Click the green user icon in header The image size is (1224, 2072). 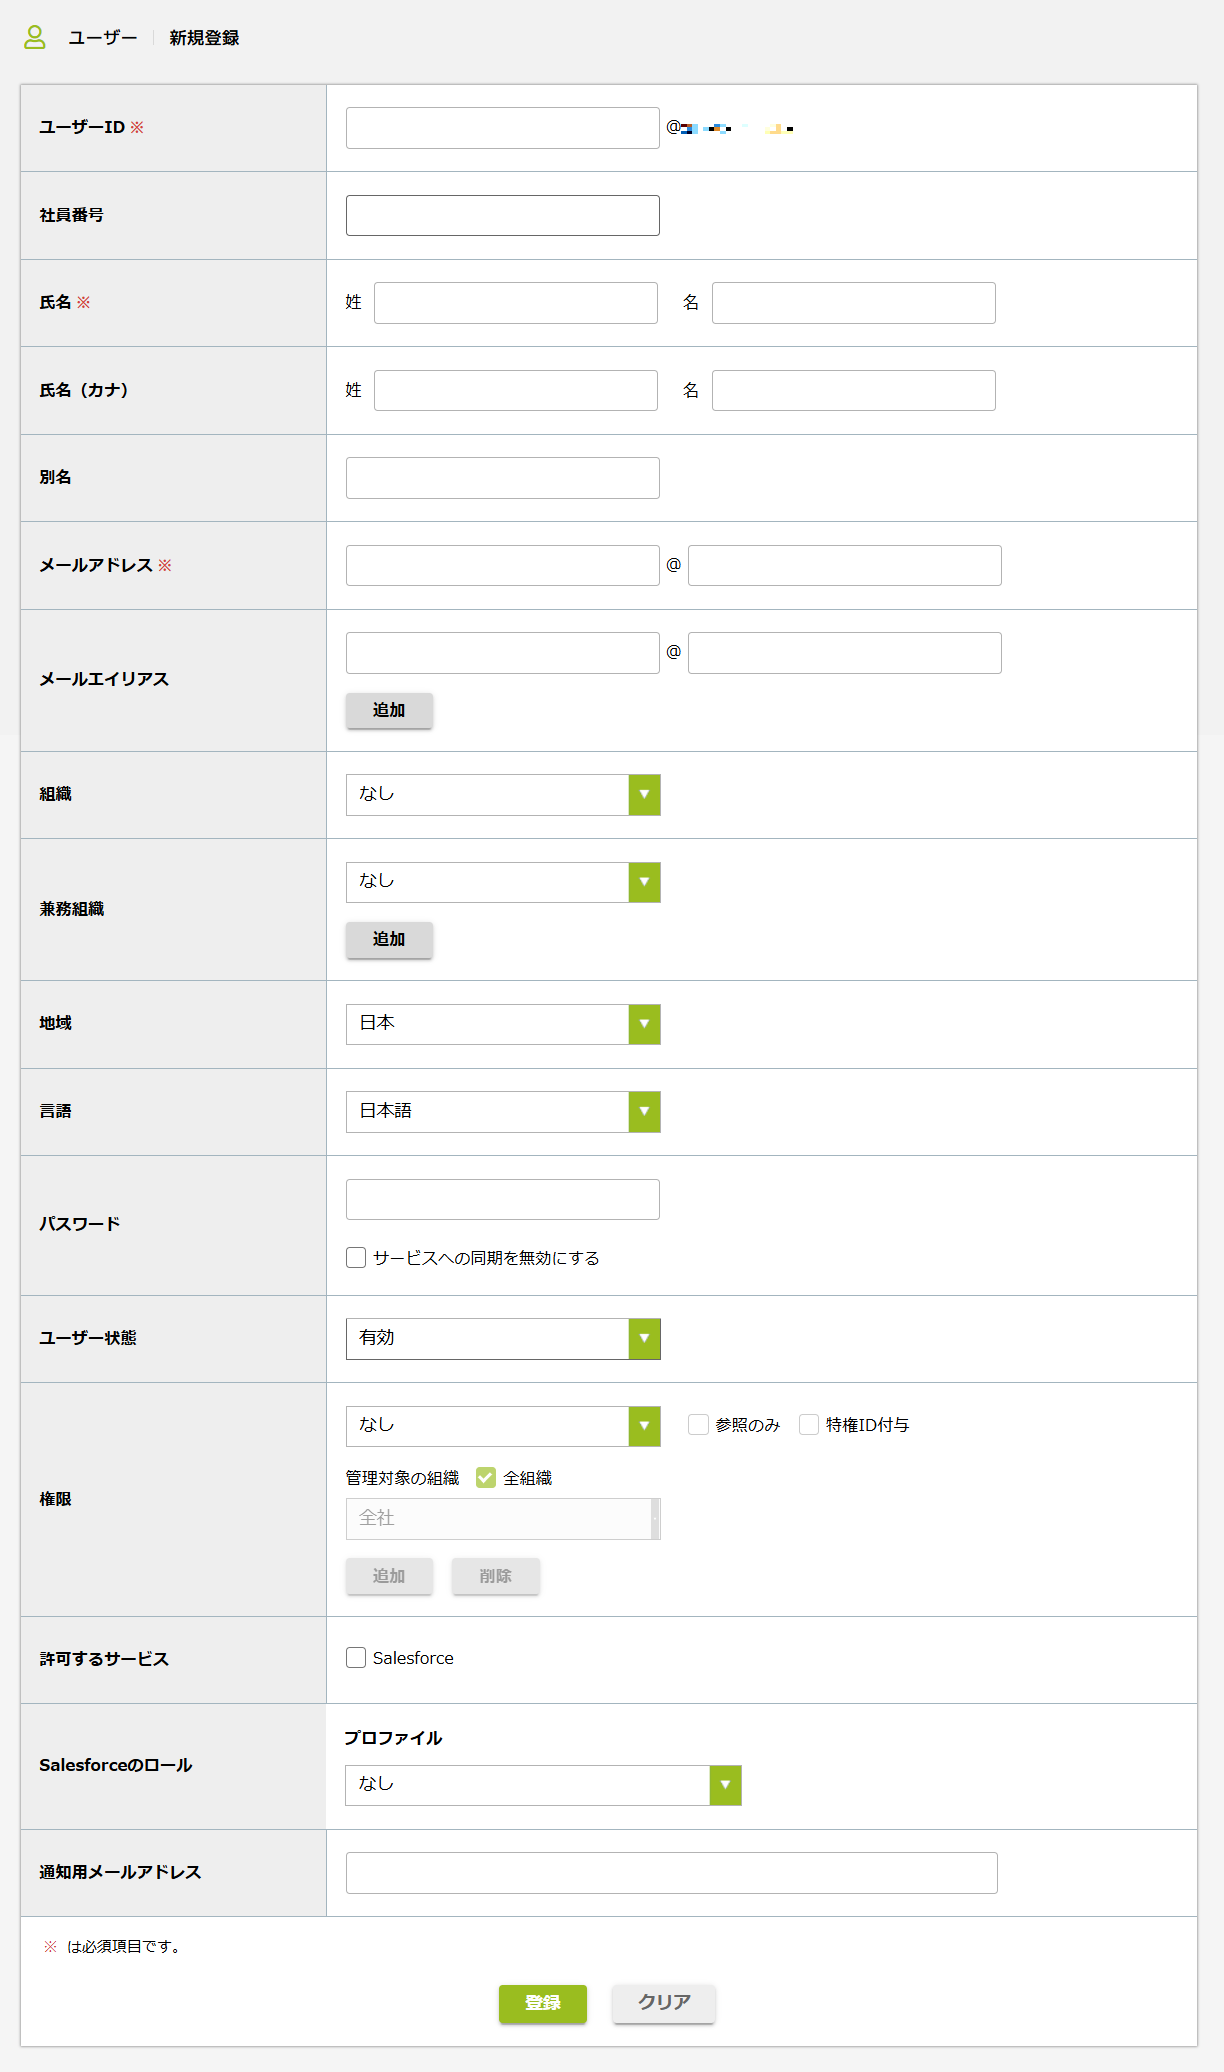(35, 38)
